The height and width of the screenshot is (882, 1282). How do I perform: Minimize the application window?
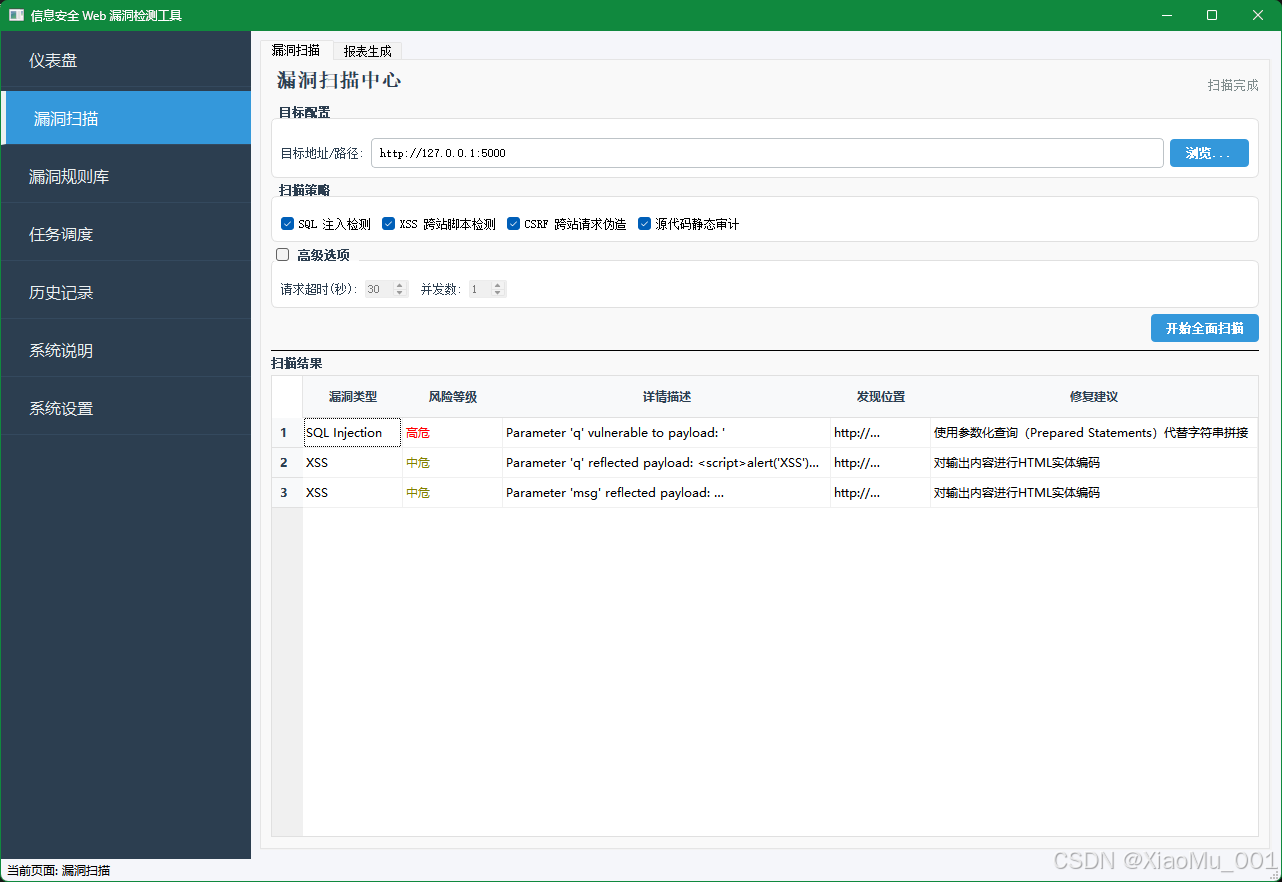(1167, 15)
